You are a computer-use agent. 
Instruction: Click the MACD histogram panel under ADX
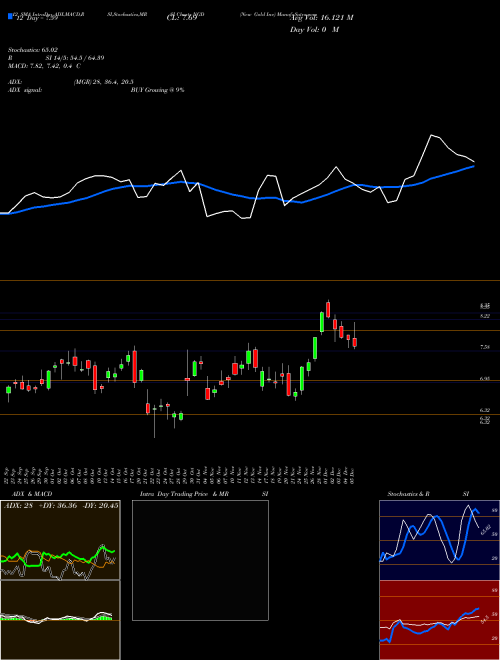[60, 620]
